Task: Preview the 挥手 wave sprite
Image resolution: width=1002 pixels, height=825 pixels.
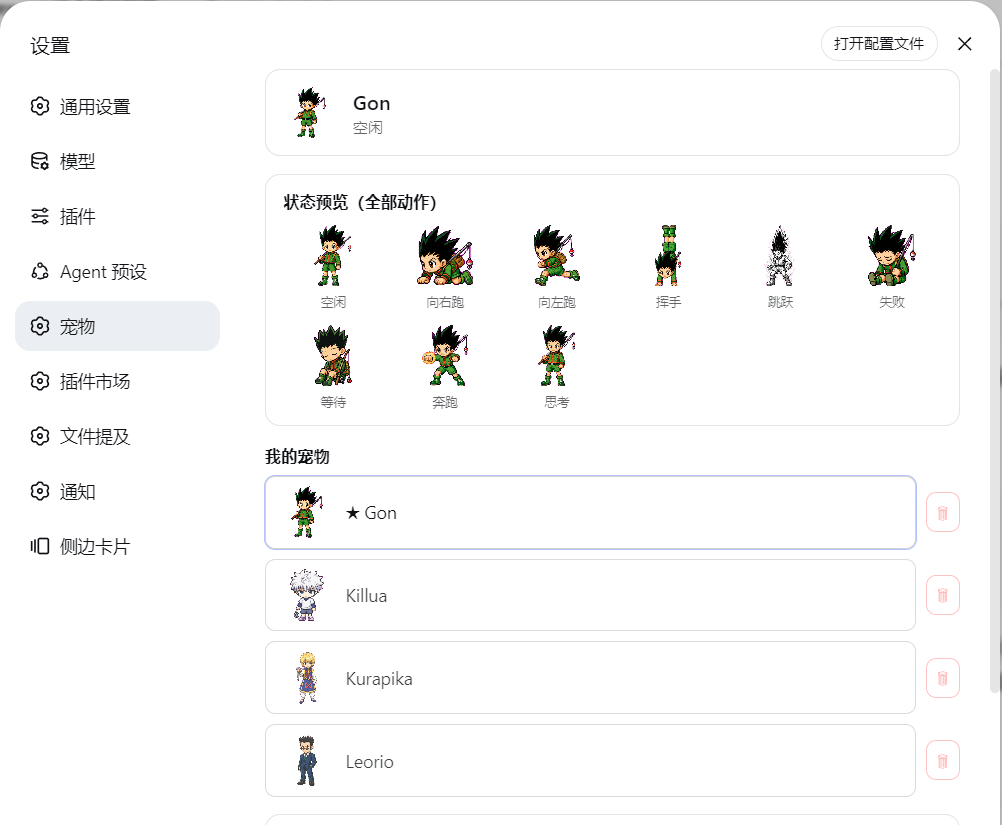Action: tap(668, 256)
